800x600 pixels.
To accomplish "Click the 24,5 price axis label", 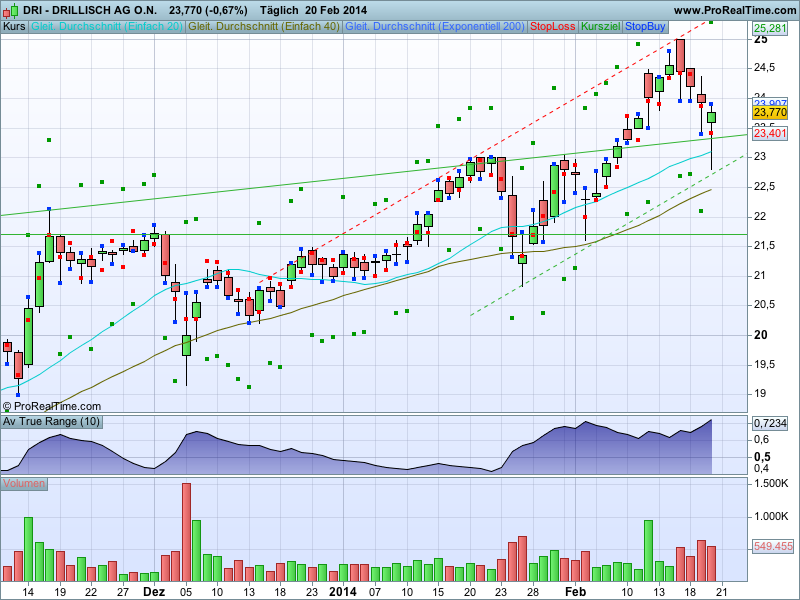I will point(764,68).
